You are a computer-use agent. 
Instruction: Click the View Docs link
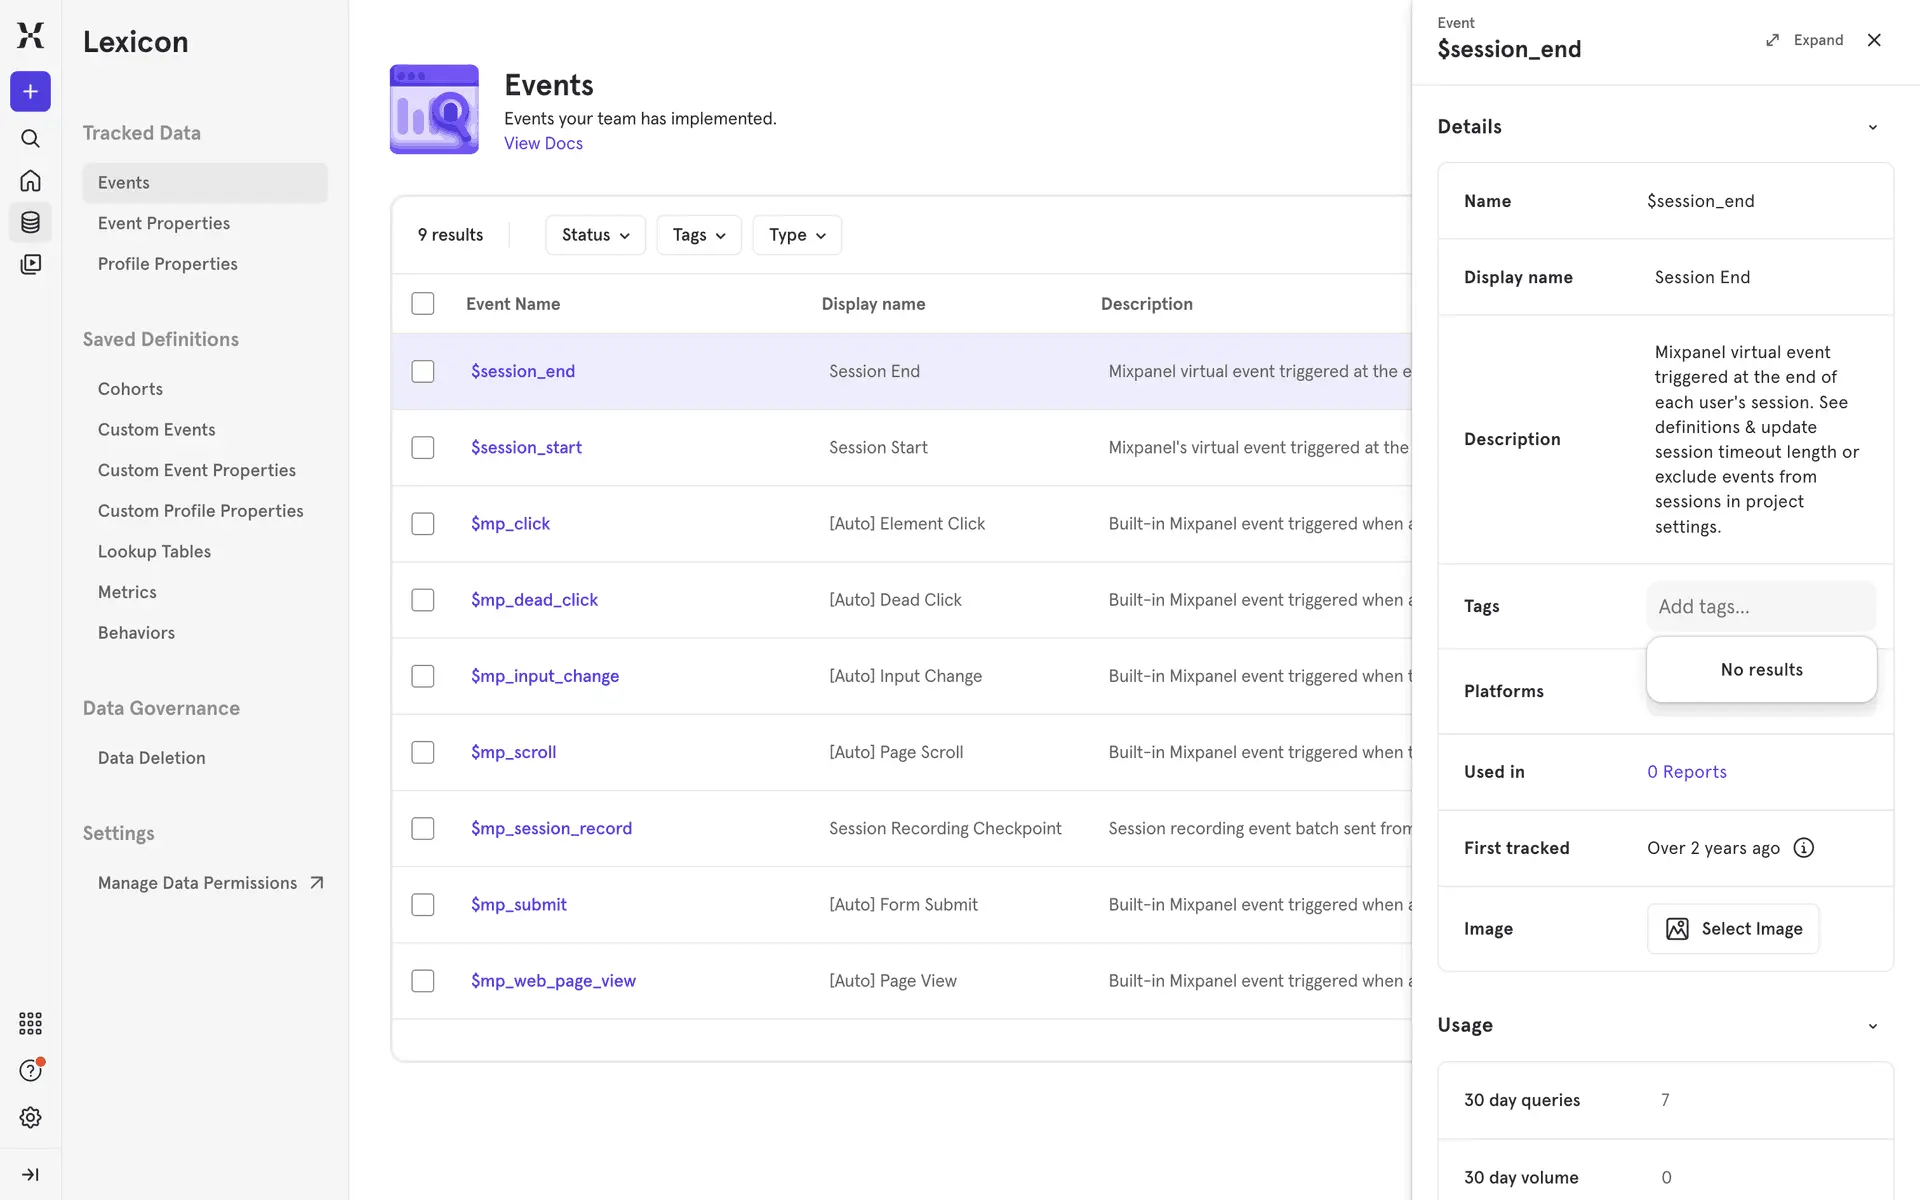[x=543, y=143]
